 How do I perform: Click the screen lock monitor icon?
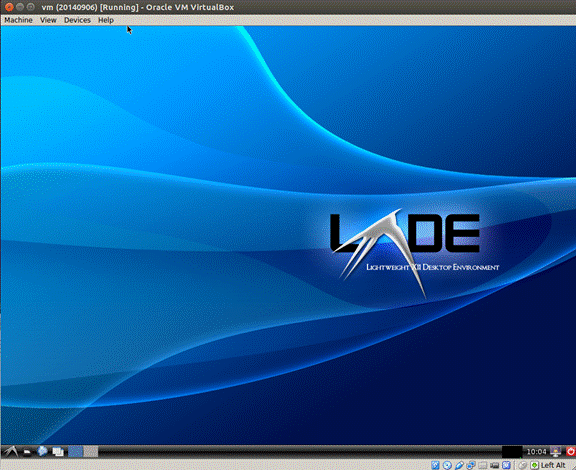coord(556,451)
